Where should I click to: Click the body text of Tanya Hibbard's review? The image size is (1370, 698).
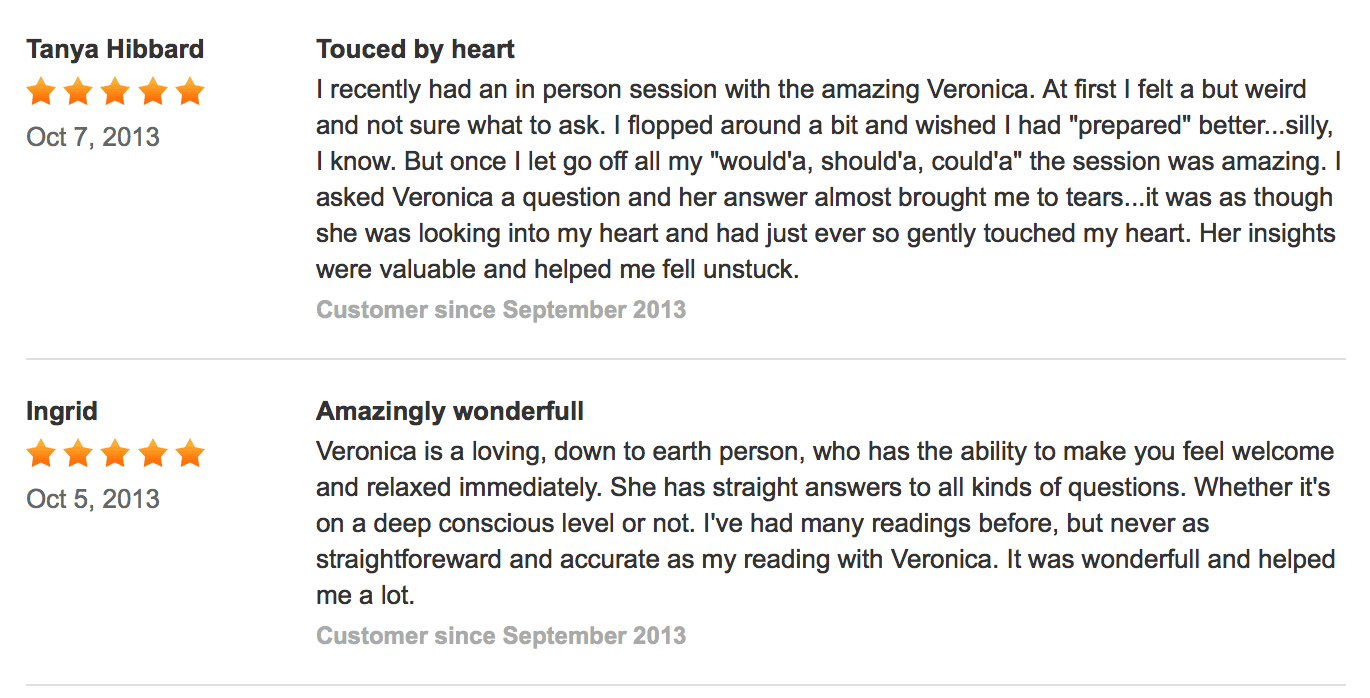coord(829,179)
